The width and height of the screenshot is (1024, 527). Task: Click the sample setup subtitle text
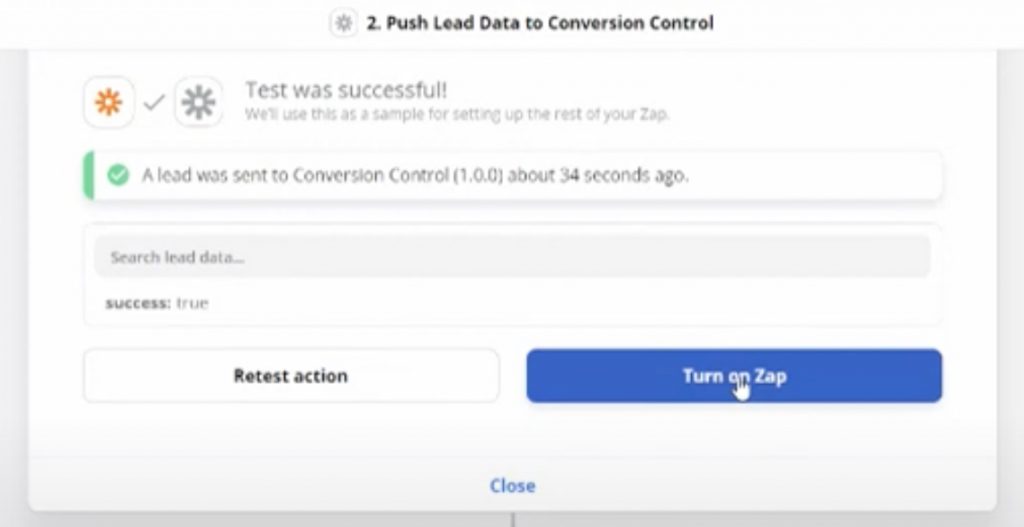[x=457, y=114]
